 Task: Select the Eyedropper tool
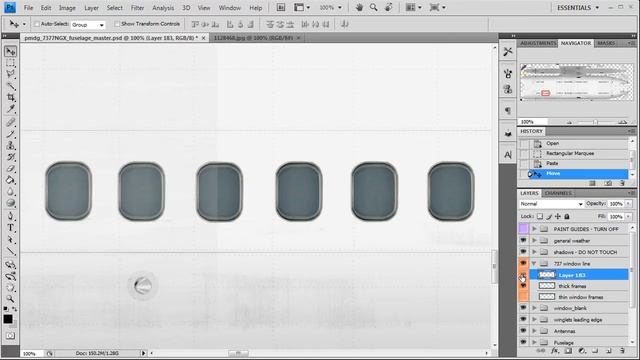10,109
